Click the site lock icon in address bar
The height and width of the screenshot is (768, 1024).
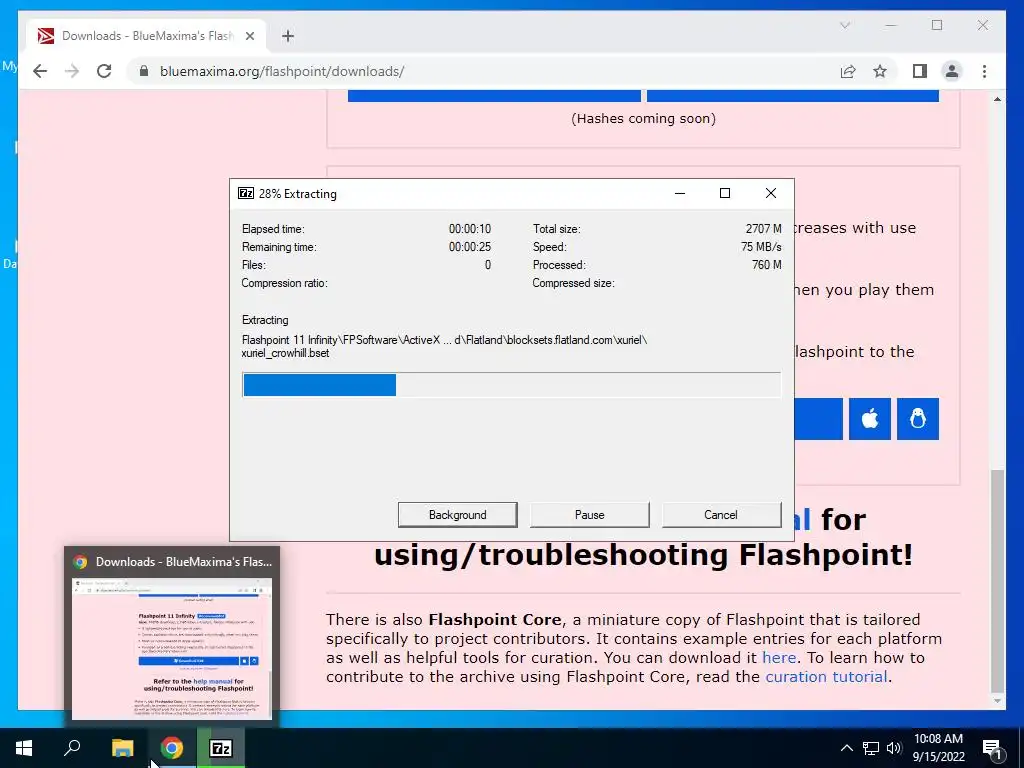[144, 71]
